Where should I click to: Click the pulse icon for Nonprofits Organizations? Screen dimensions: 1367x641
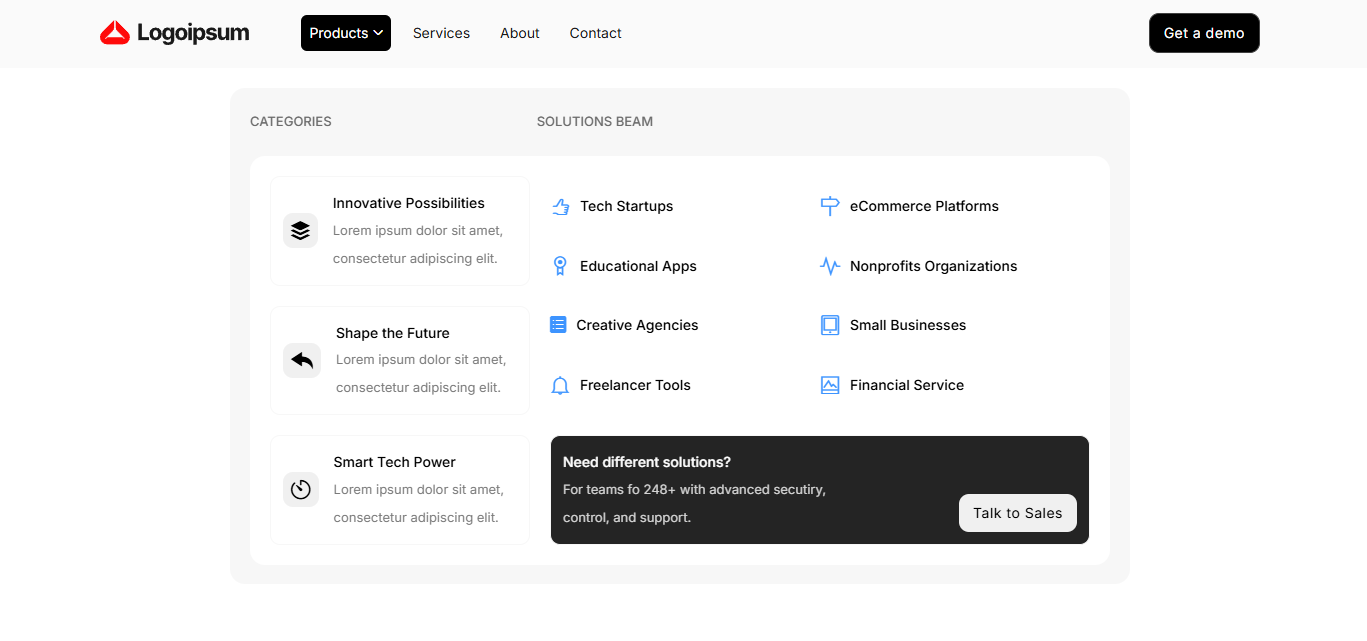pos(830,266)
